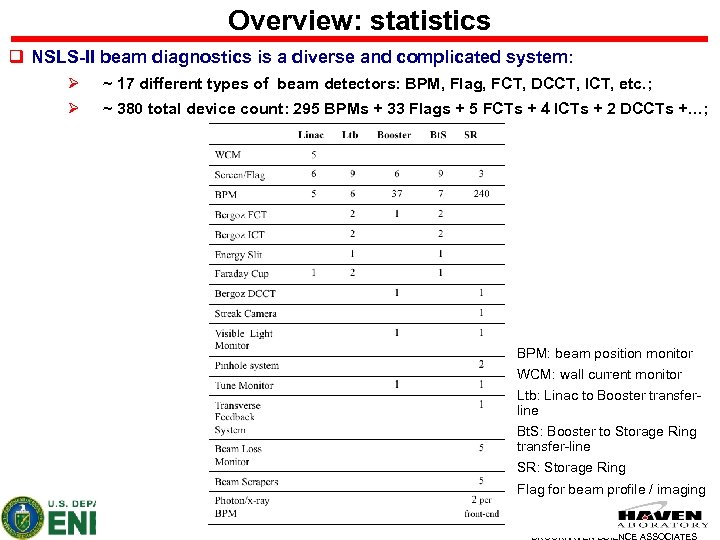720x540 pixels.
Task: Click the red square bullet beside NSLS-II
Action: point(17,57)
